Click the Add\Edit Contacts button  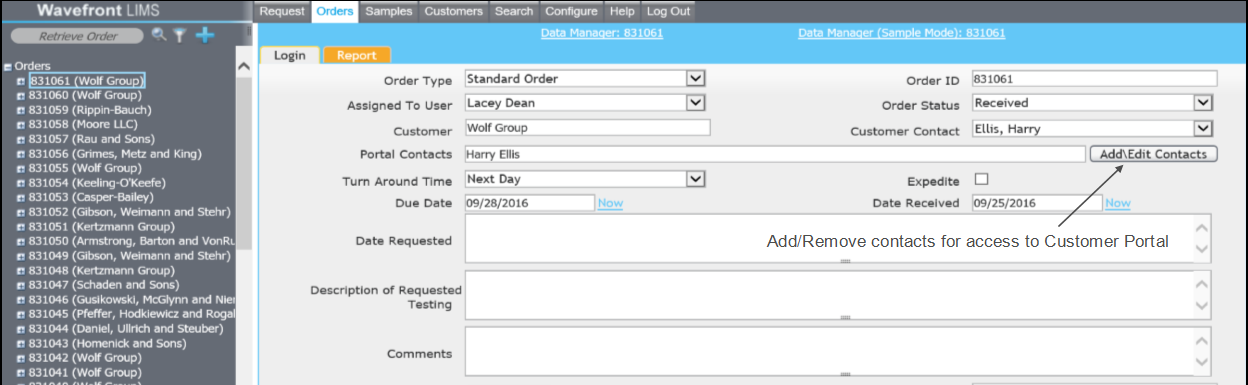click(x=1154, y=154)
